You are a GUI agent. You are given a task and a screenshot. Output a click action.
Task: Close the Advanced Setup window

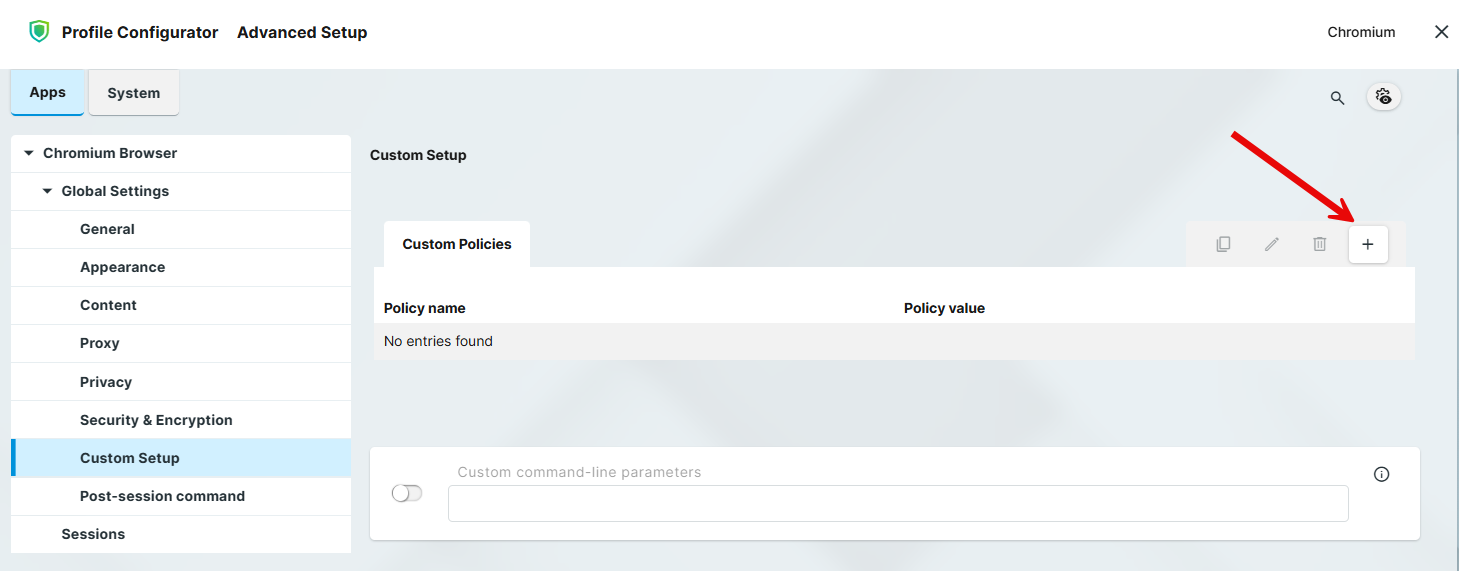(x=1441, y=32)
